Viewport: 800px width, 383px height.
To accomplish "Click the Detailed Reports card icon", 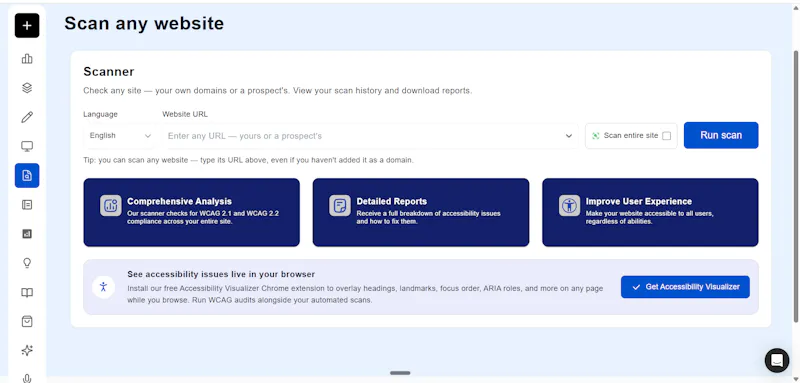I will [x=340, y=206].
